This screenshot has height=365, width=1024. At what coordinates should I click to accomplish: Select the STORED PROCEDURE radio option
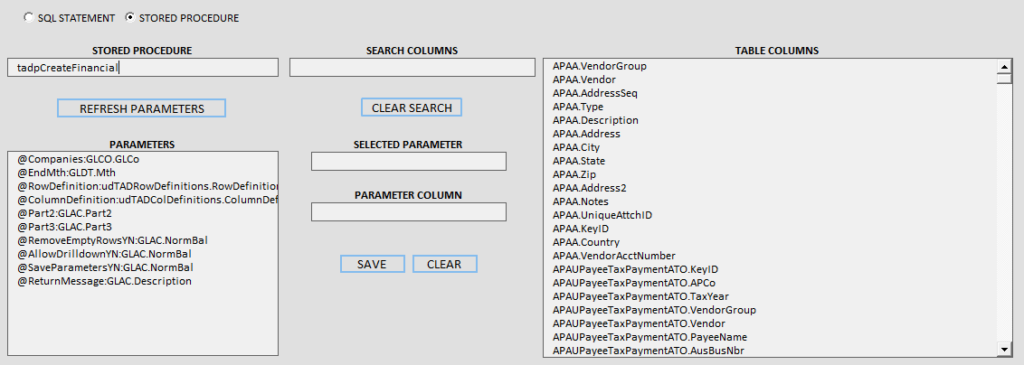pyautogui.click(x=130, y=18)
